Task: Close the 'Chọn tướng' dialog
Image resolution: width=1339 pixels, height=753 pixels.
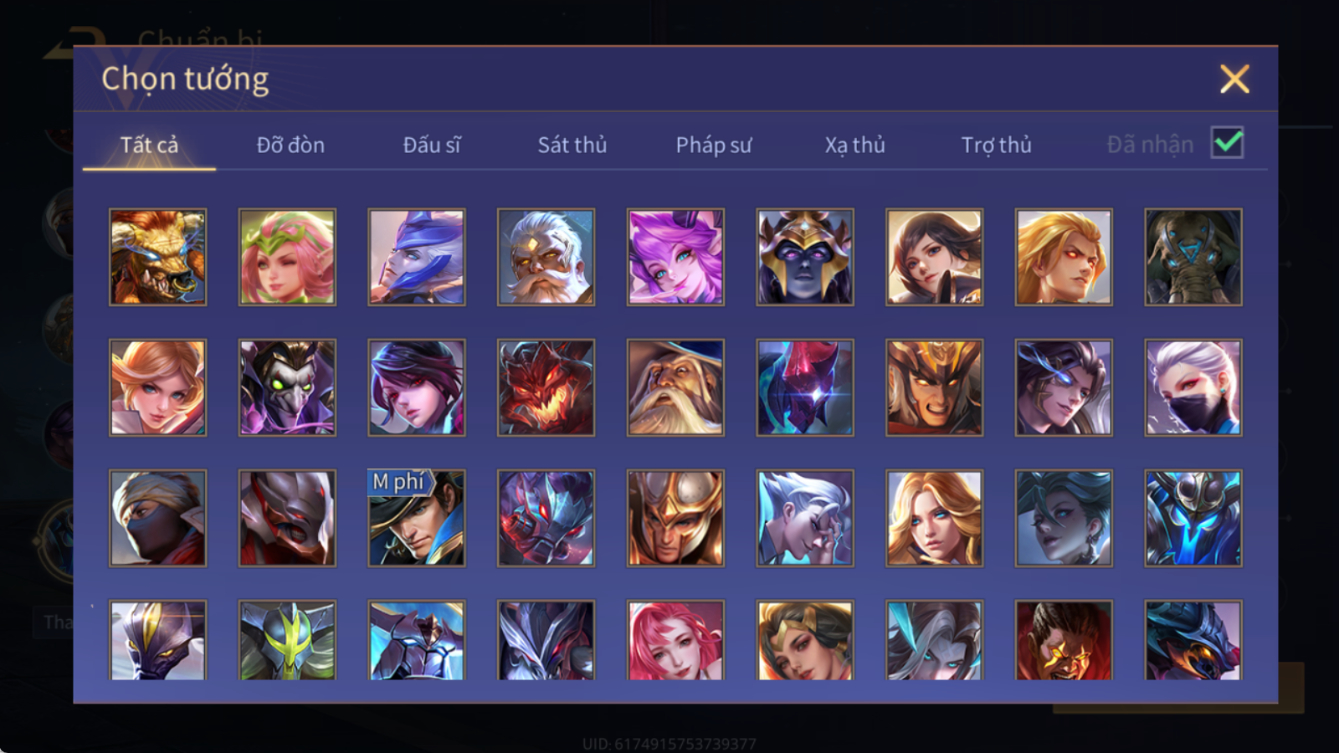Action: pos(1234,79)
